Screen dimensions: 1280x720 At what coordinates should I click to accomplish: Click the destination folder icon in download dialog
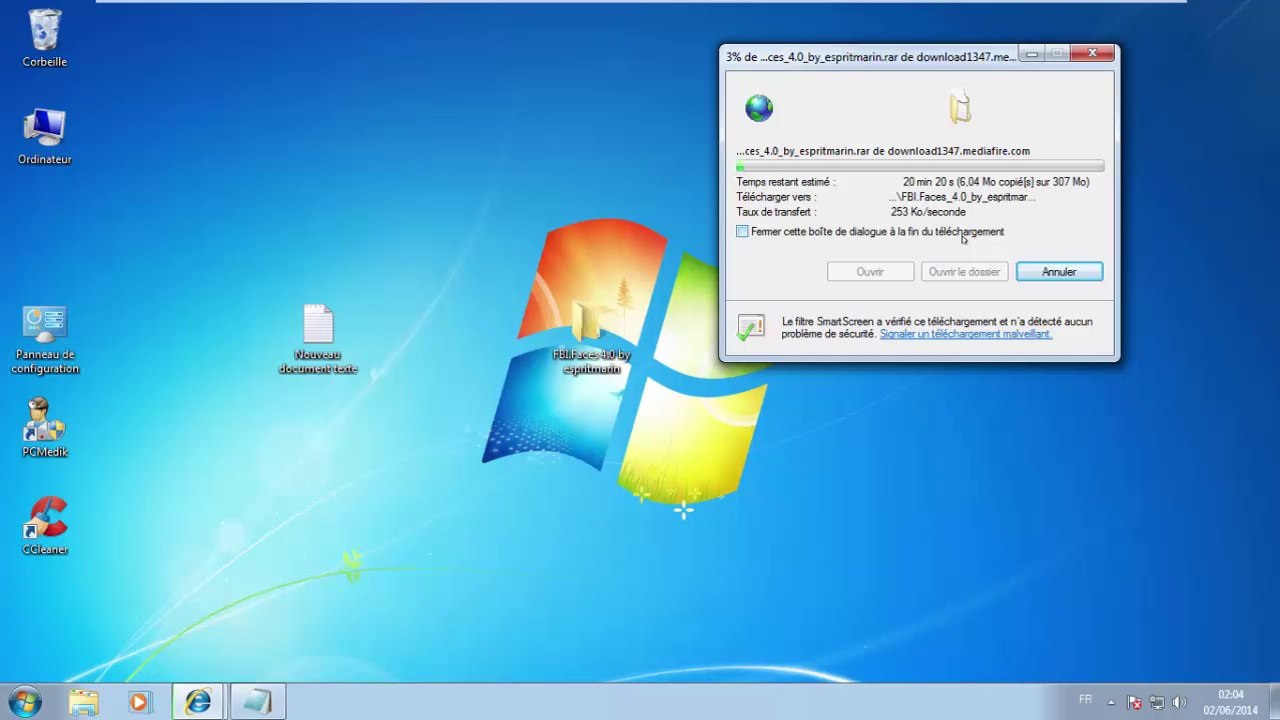(x=960, y=108)
